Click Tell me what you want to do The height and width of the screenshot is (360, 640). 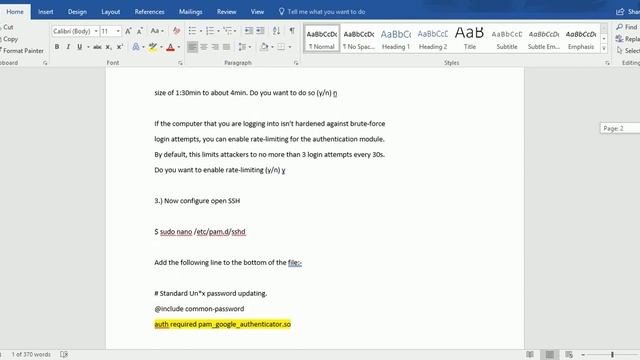(322, 12)
